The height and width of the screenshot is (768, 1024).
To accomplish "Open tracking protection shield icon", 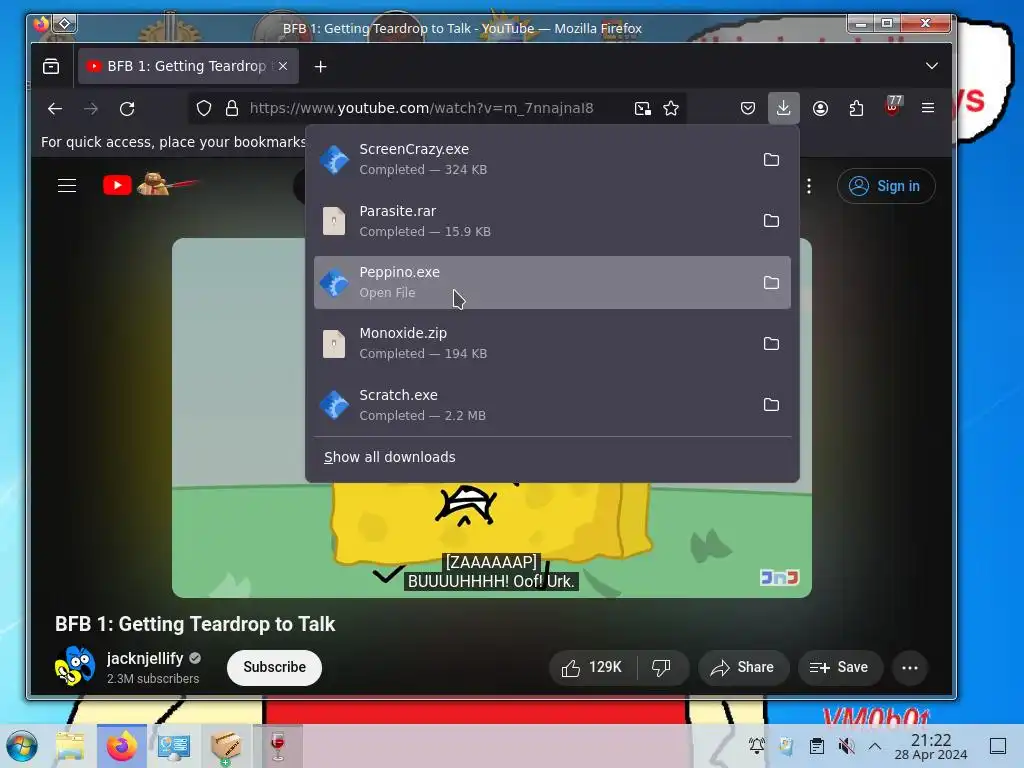I will pyautogui.click(x=204, y=108).
